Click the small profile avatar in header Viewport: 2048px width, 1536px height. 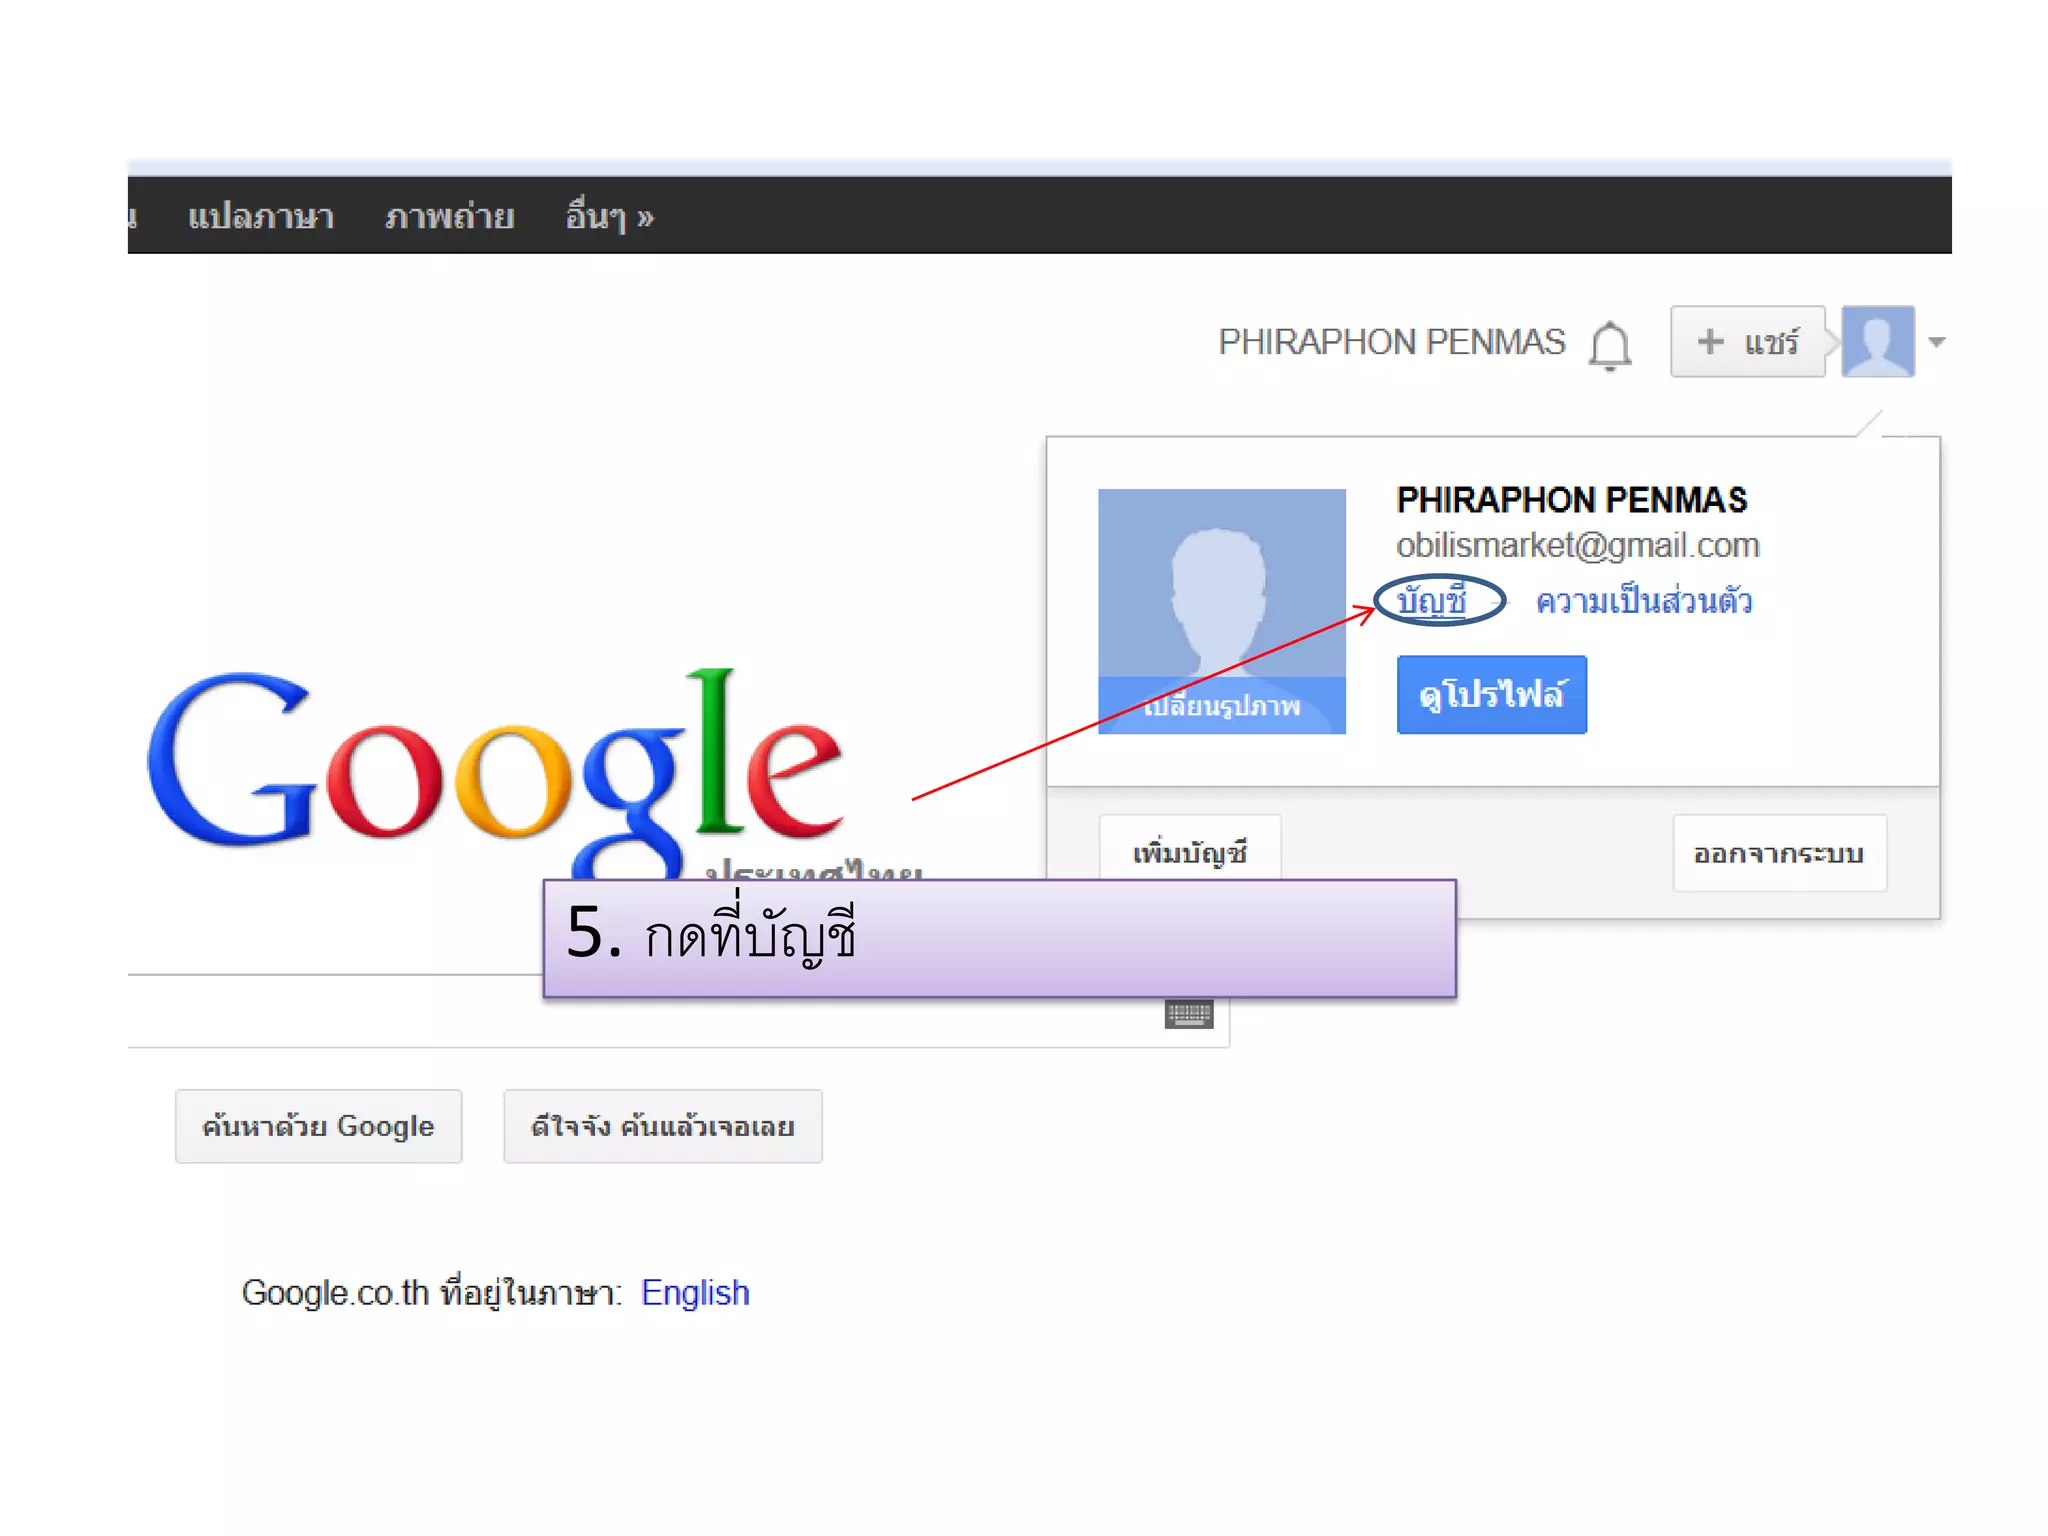(1878, 341)
